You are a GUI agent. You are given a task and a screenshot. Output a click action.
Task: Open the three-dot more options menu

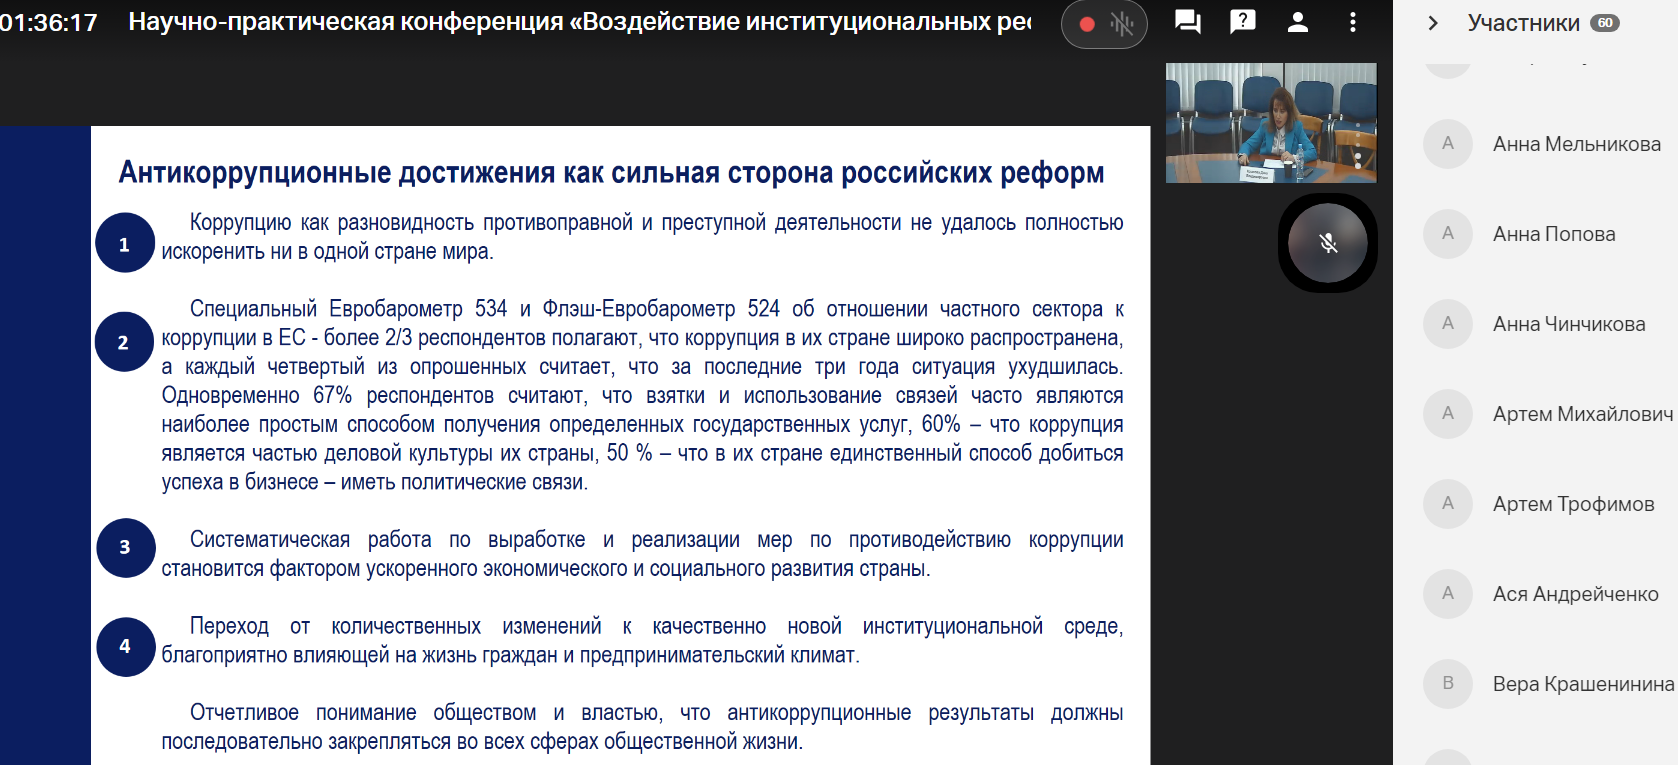(1352, 22)
